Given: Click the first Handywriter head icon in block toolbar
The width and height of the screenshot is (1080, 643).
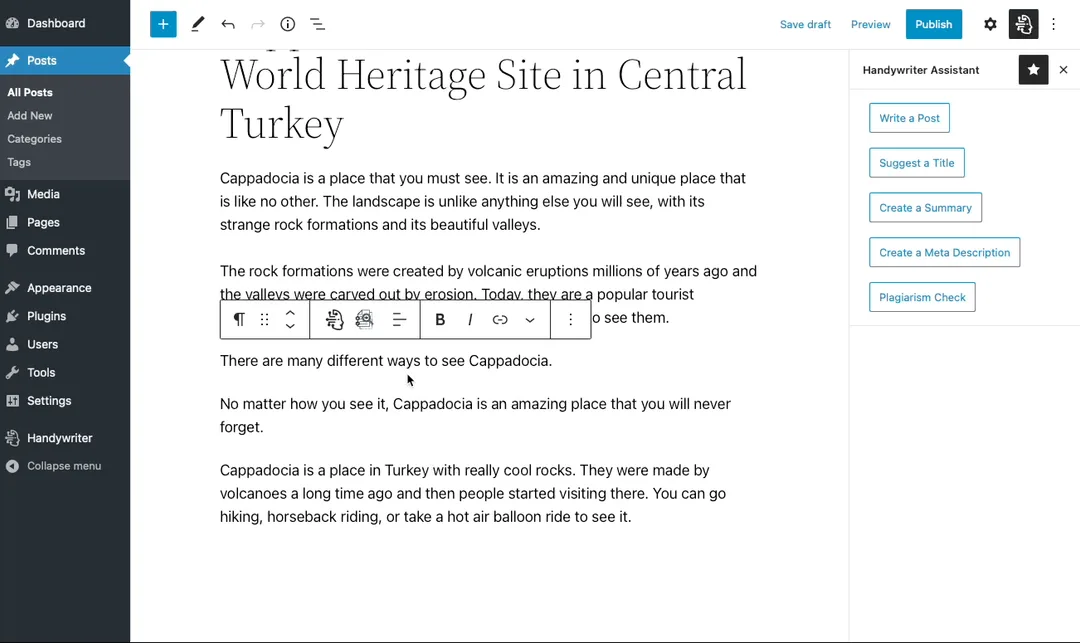Looking at the screenshot, I should point(334,319).
